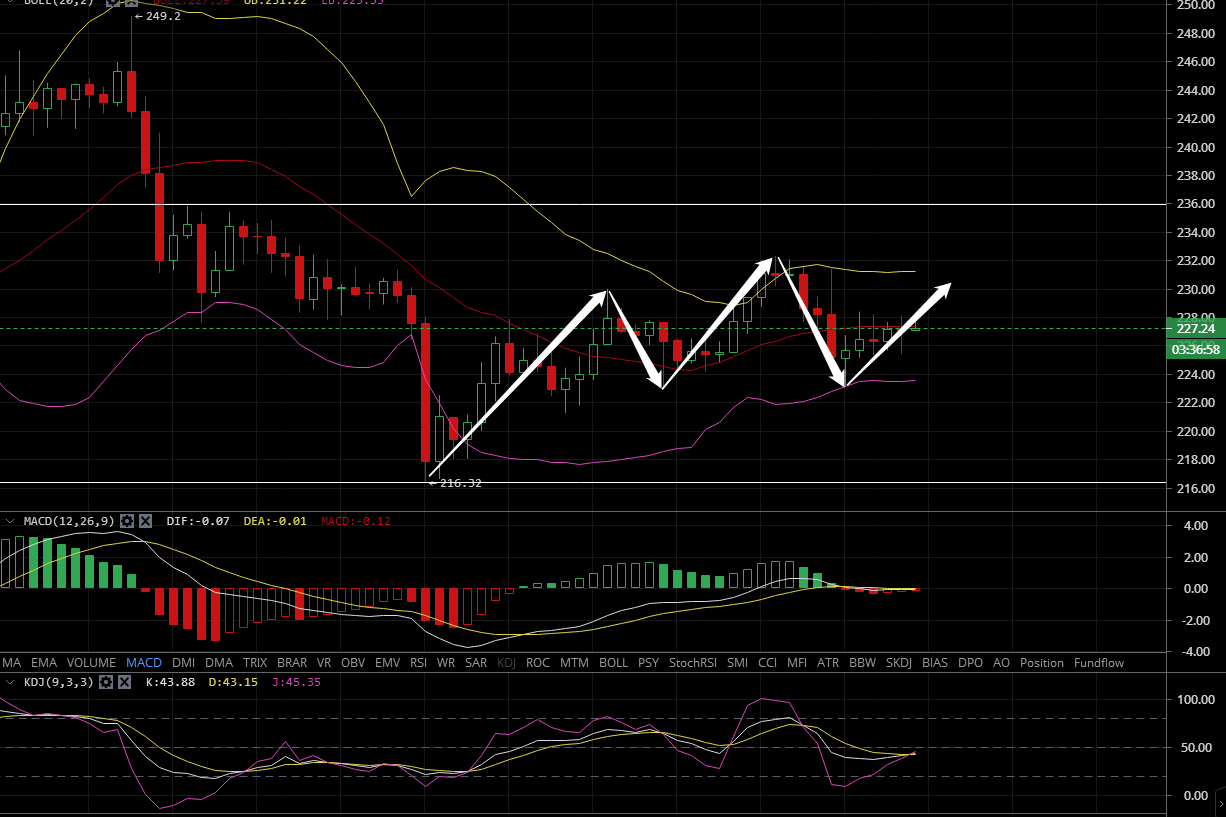Select the StochRSI indicator tab

(693, 662)
